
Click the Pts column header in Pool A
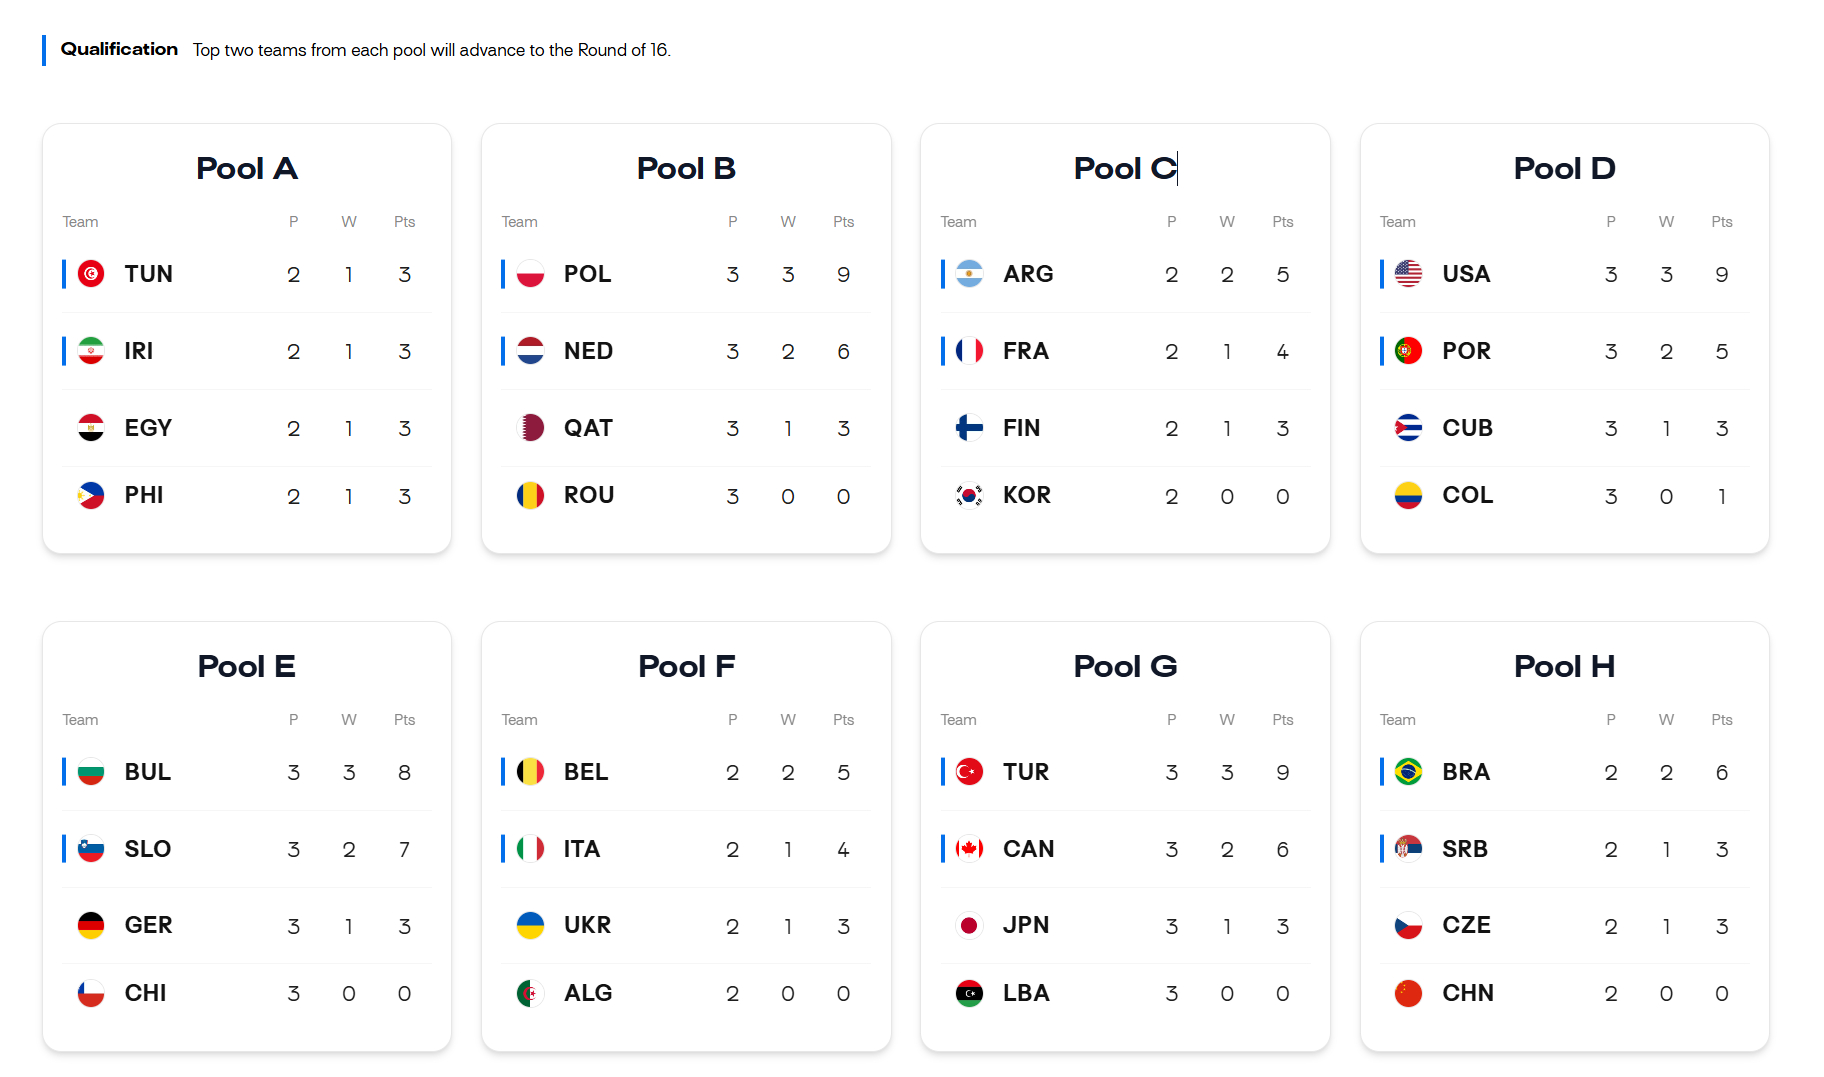[404, 222]
